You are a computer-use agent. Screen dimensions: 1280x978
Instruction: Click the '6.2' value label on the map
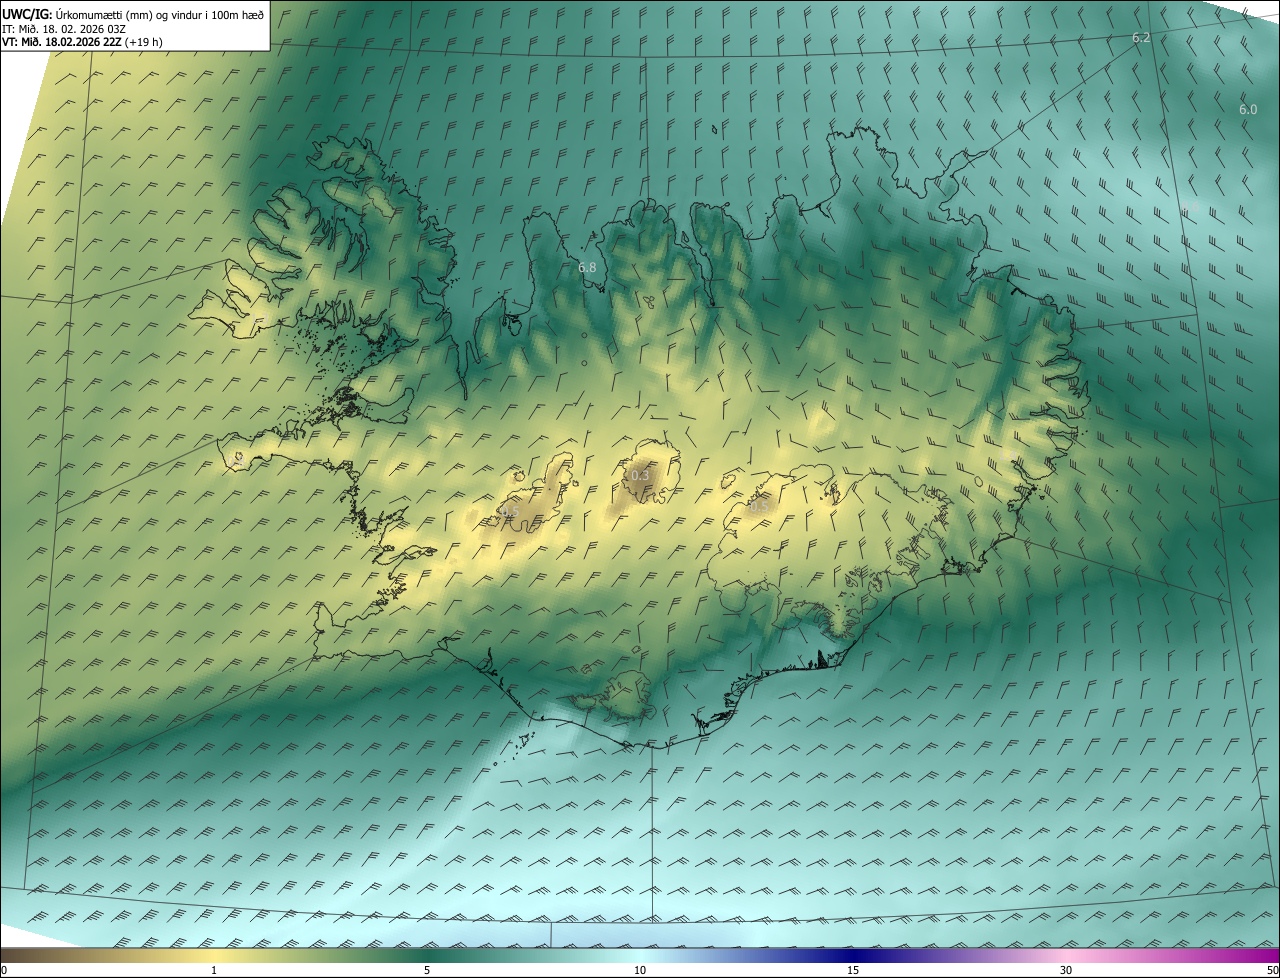coord(1141,37)
